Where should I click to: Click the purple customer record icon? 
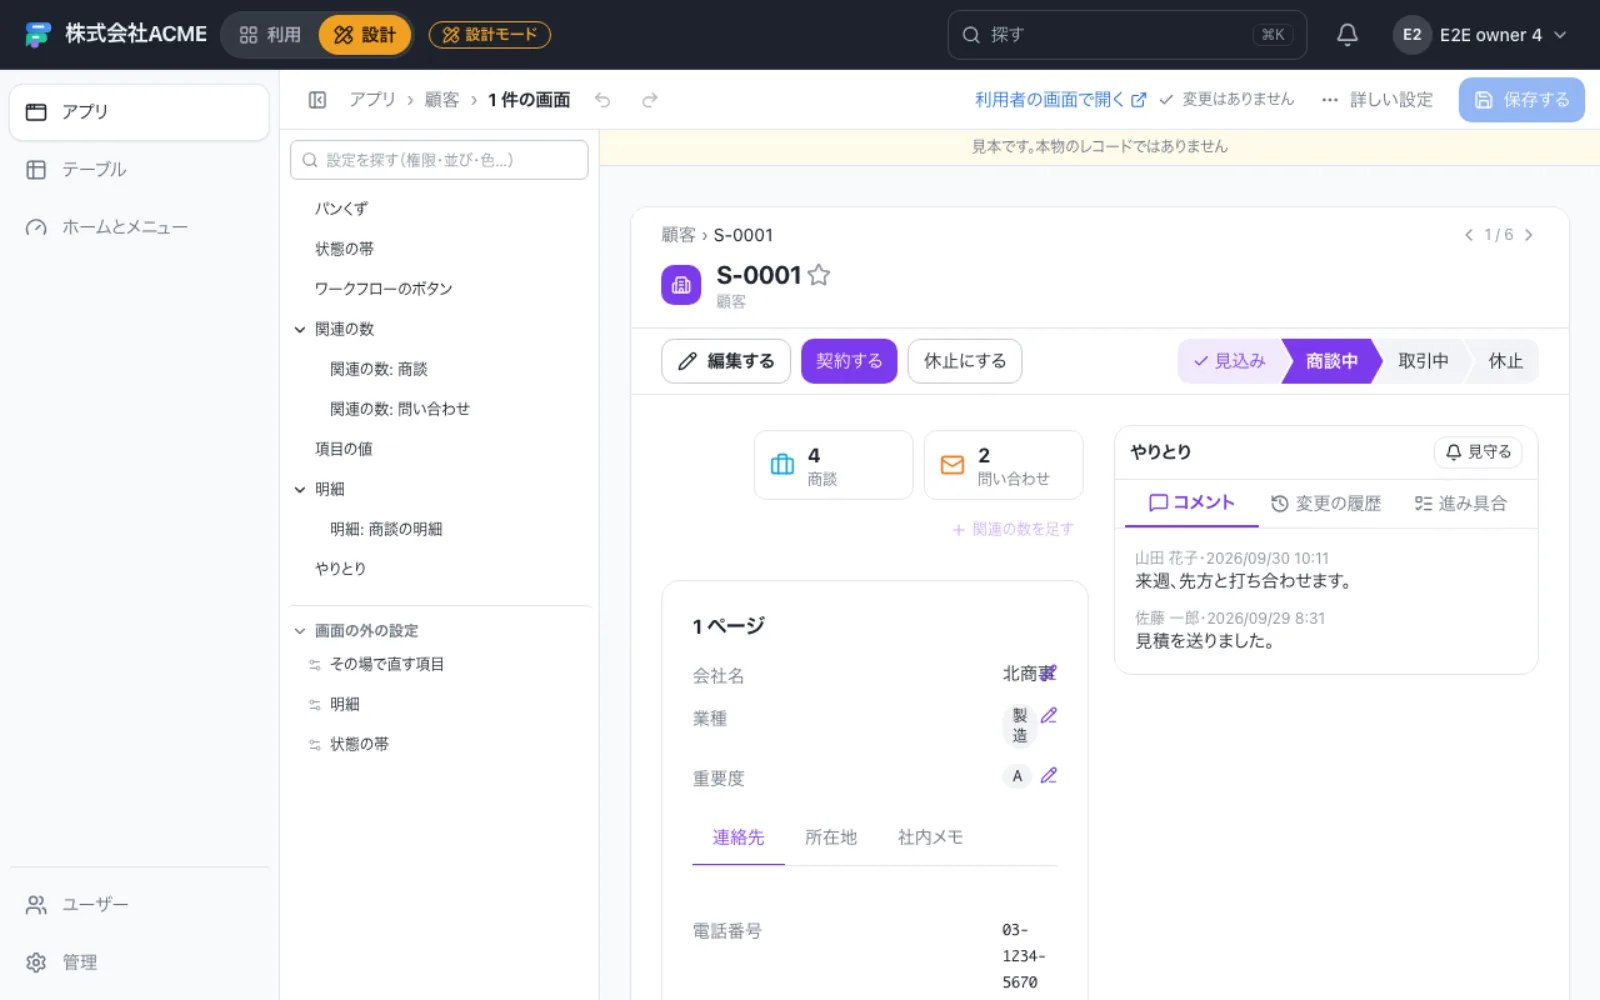click(681, 285)
